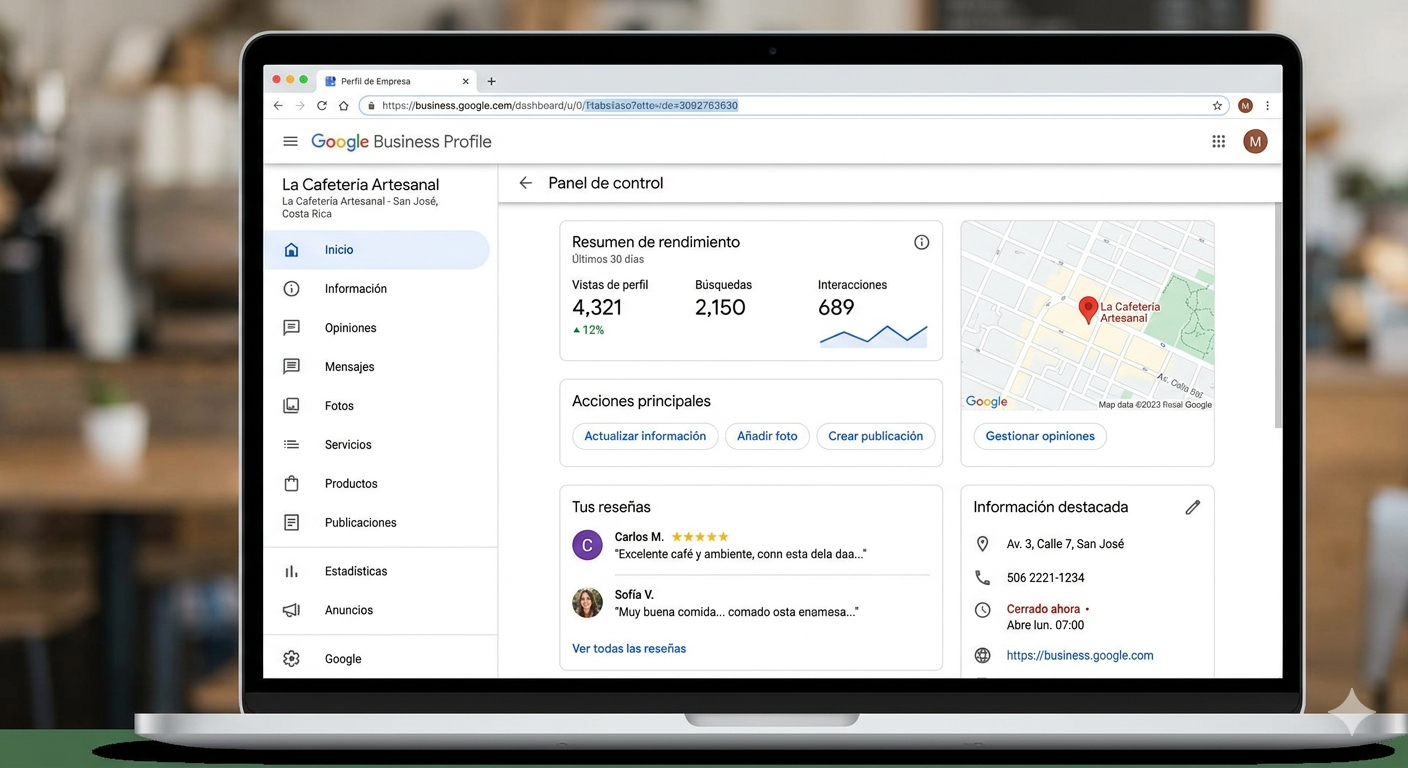
Task: Click the info icon in Resumen de rendimiento
Action: (921, 242)
